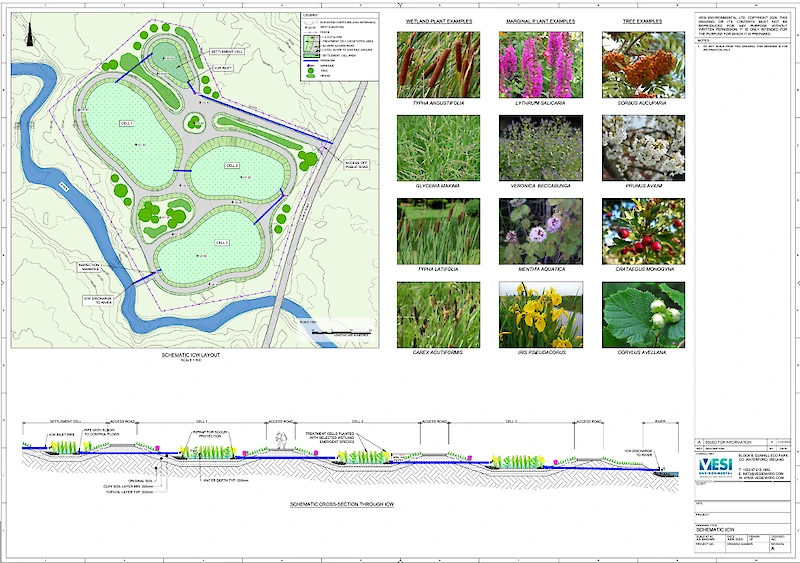The width and height of the screenshot is (800, 563).
Task: Click the website address in the title block
Action: pos(761,478)
